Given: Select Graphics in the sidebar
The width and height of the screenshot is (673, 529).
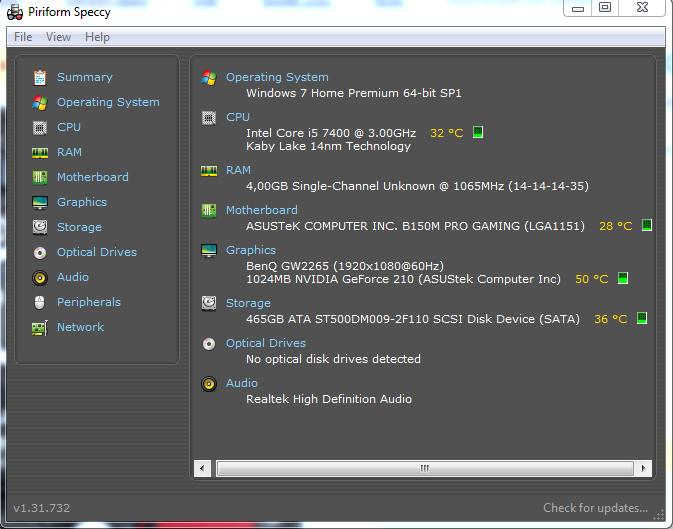Looking at the screenshot, I should tap(82, 202).
